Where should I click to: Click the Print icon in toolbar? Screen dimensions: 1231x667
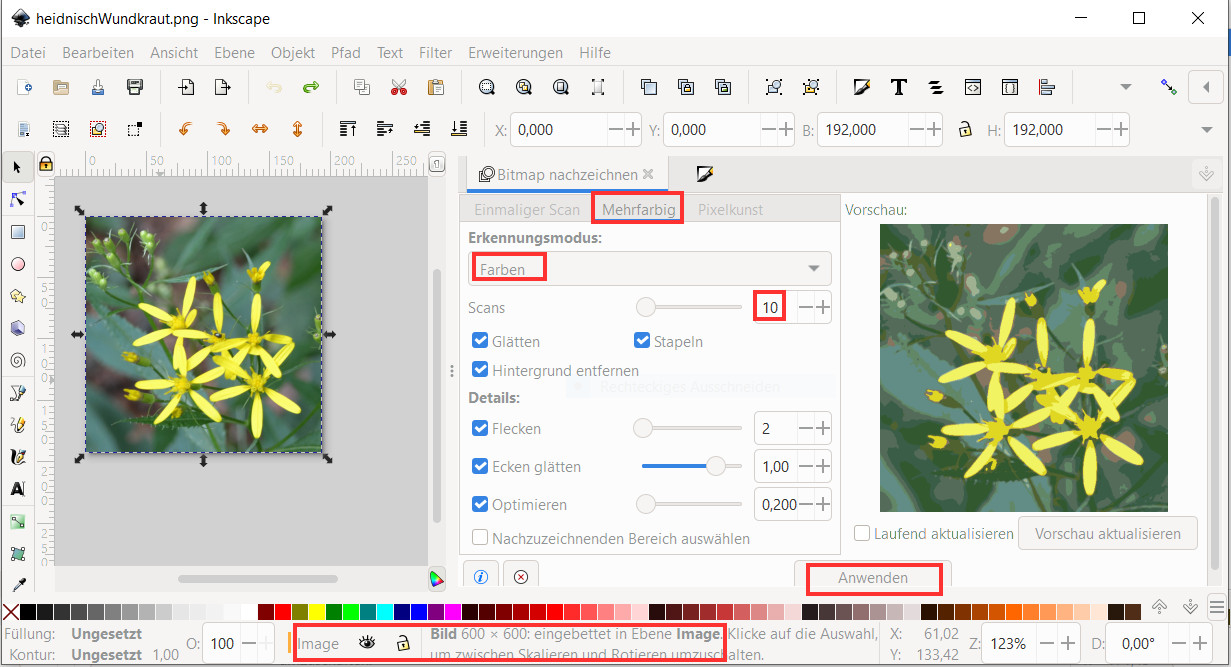pos(98,87)
